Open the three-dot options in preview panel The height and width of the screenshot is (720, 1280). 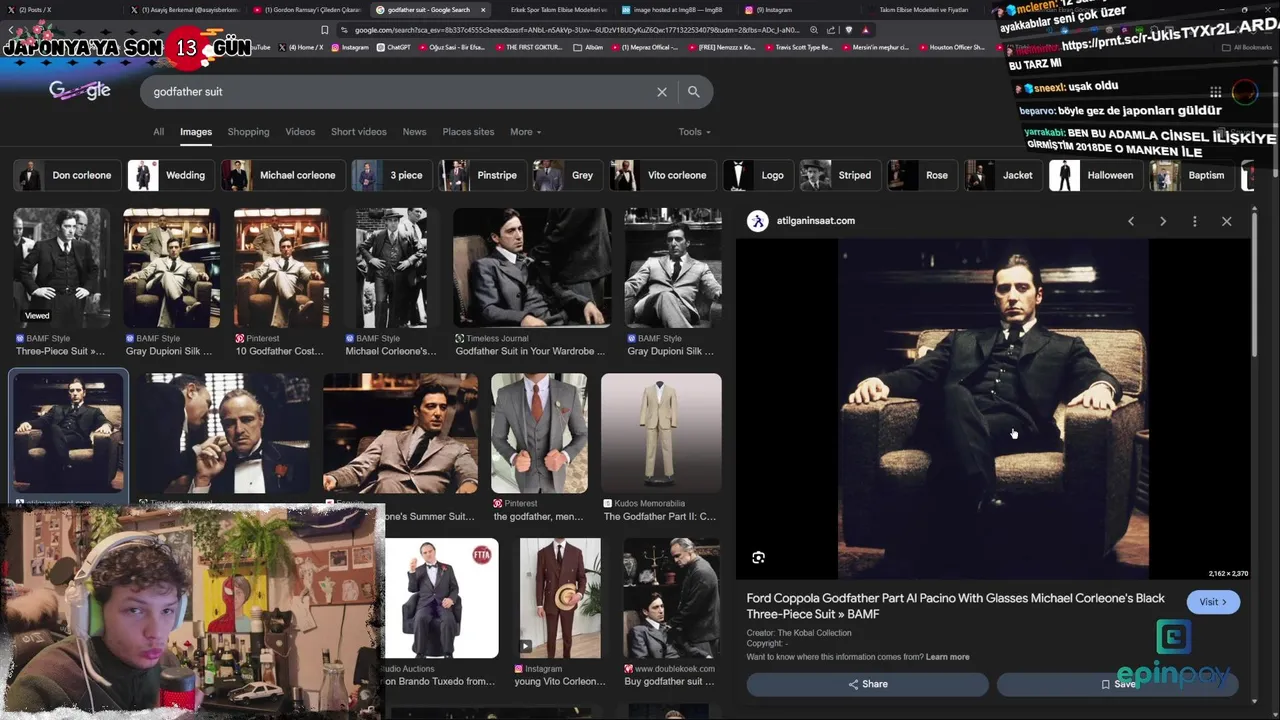point(1194,221)
